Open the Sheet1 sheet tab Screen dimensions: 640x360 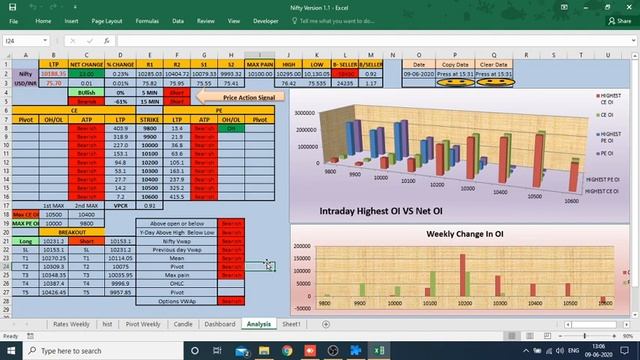coord(291,324)
